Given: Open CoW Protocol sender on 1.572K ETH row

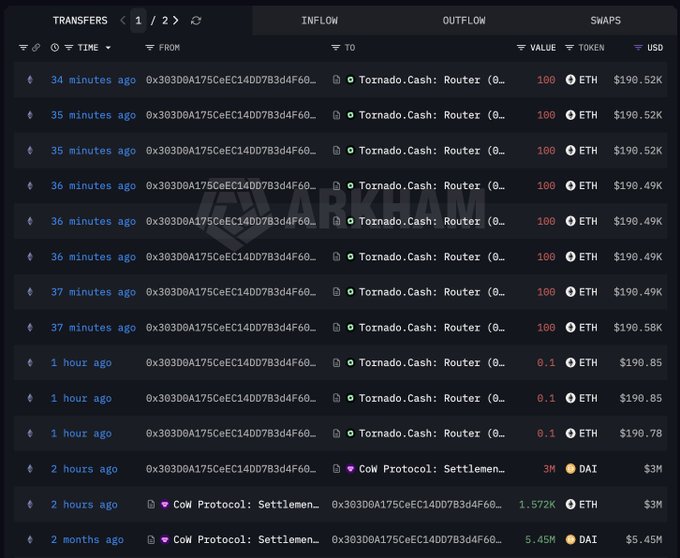Looking at the screenshot, I should [246, 504].
